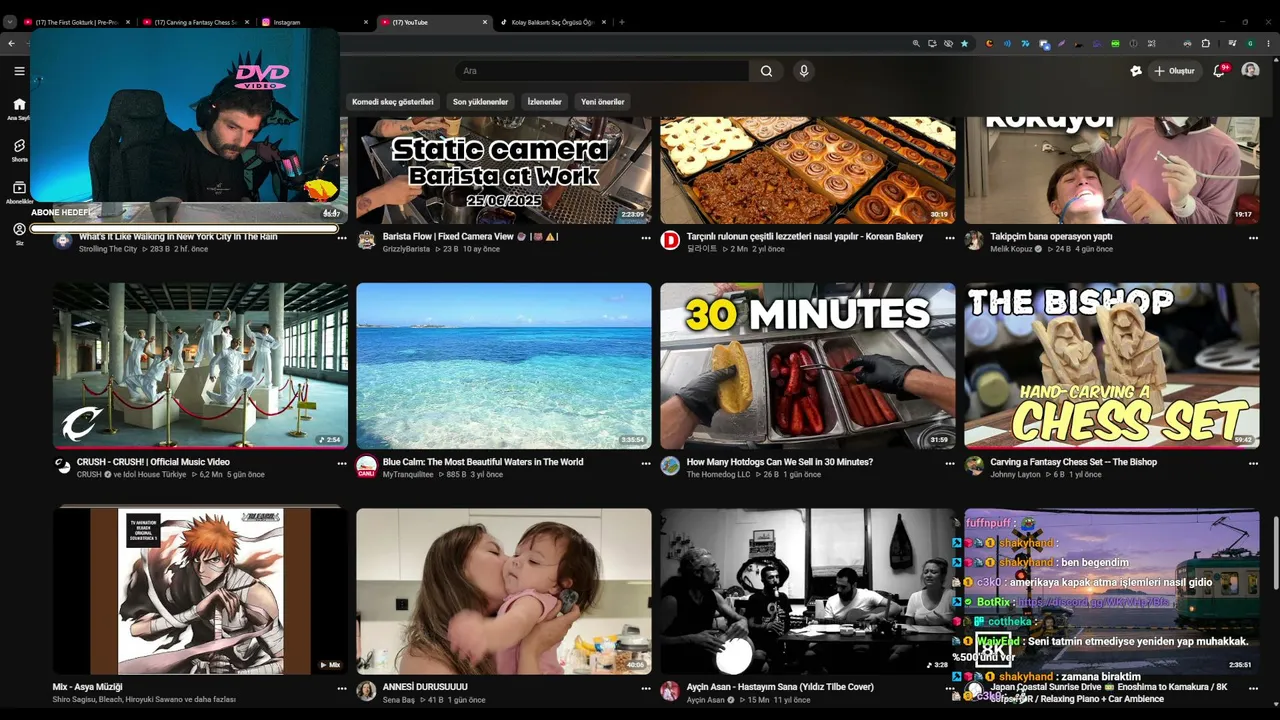1280x720 pixels.
Task: Close the active YouTube tab
Action: point(485,22)
